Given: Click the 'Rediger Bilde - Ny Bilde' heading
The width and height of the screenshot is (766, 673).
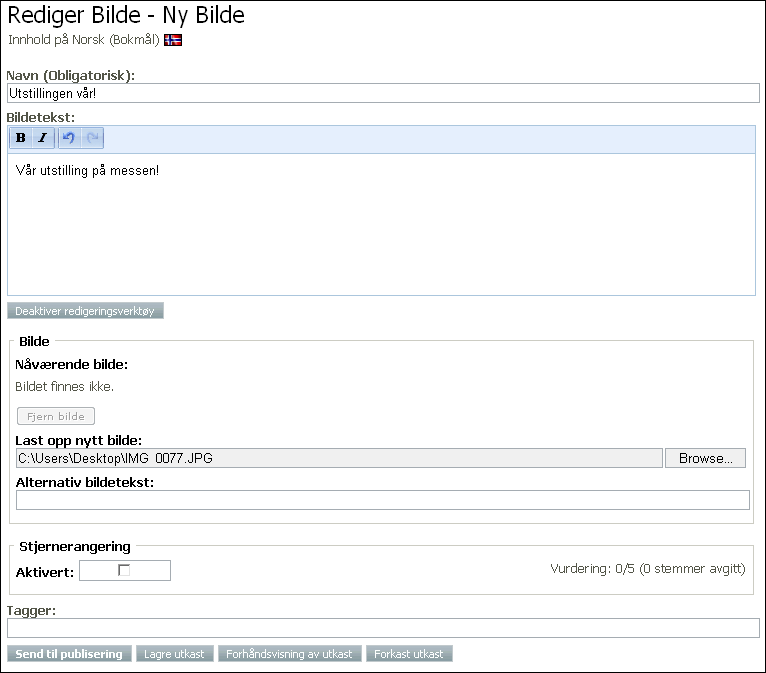Looking at the screenshot, I should click(126, 16).
